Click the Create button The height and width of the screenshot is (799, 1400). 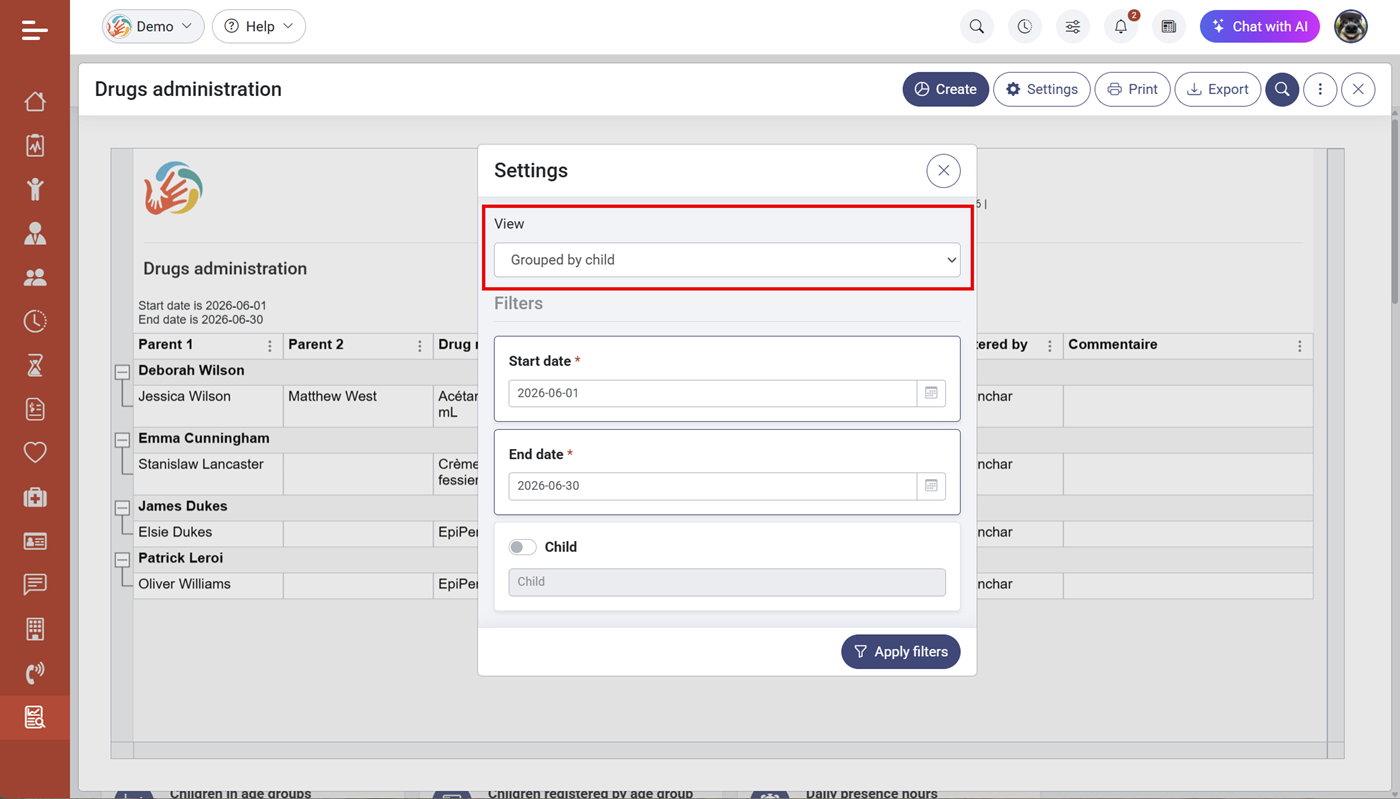(x=946, y=89)
